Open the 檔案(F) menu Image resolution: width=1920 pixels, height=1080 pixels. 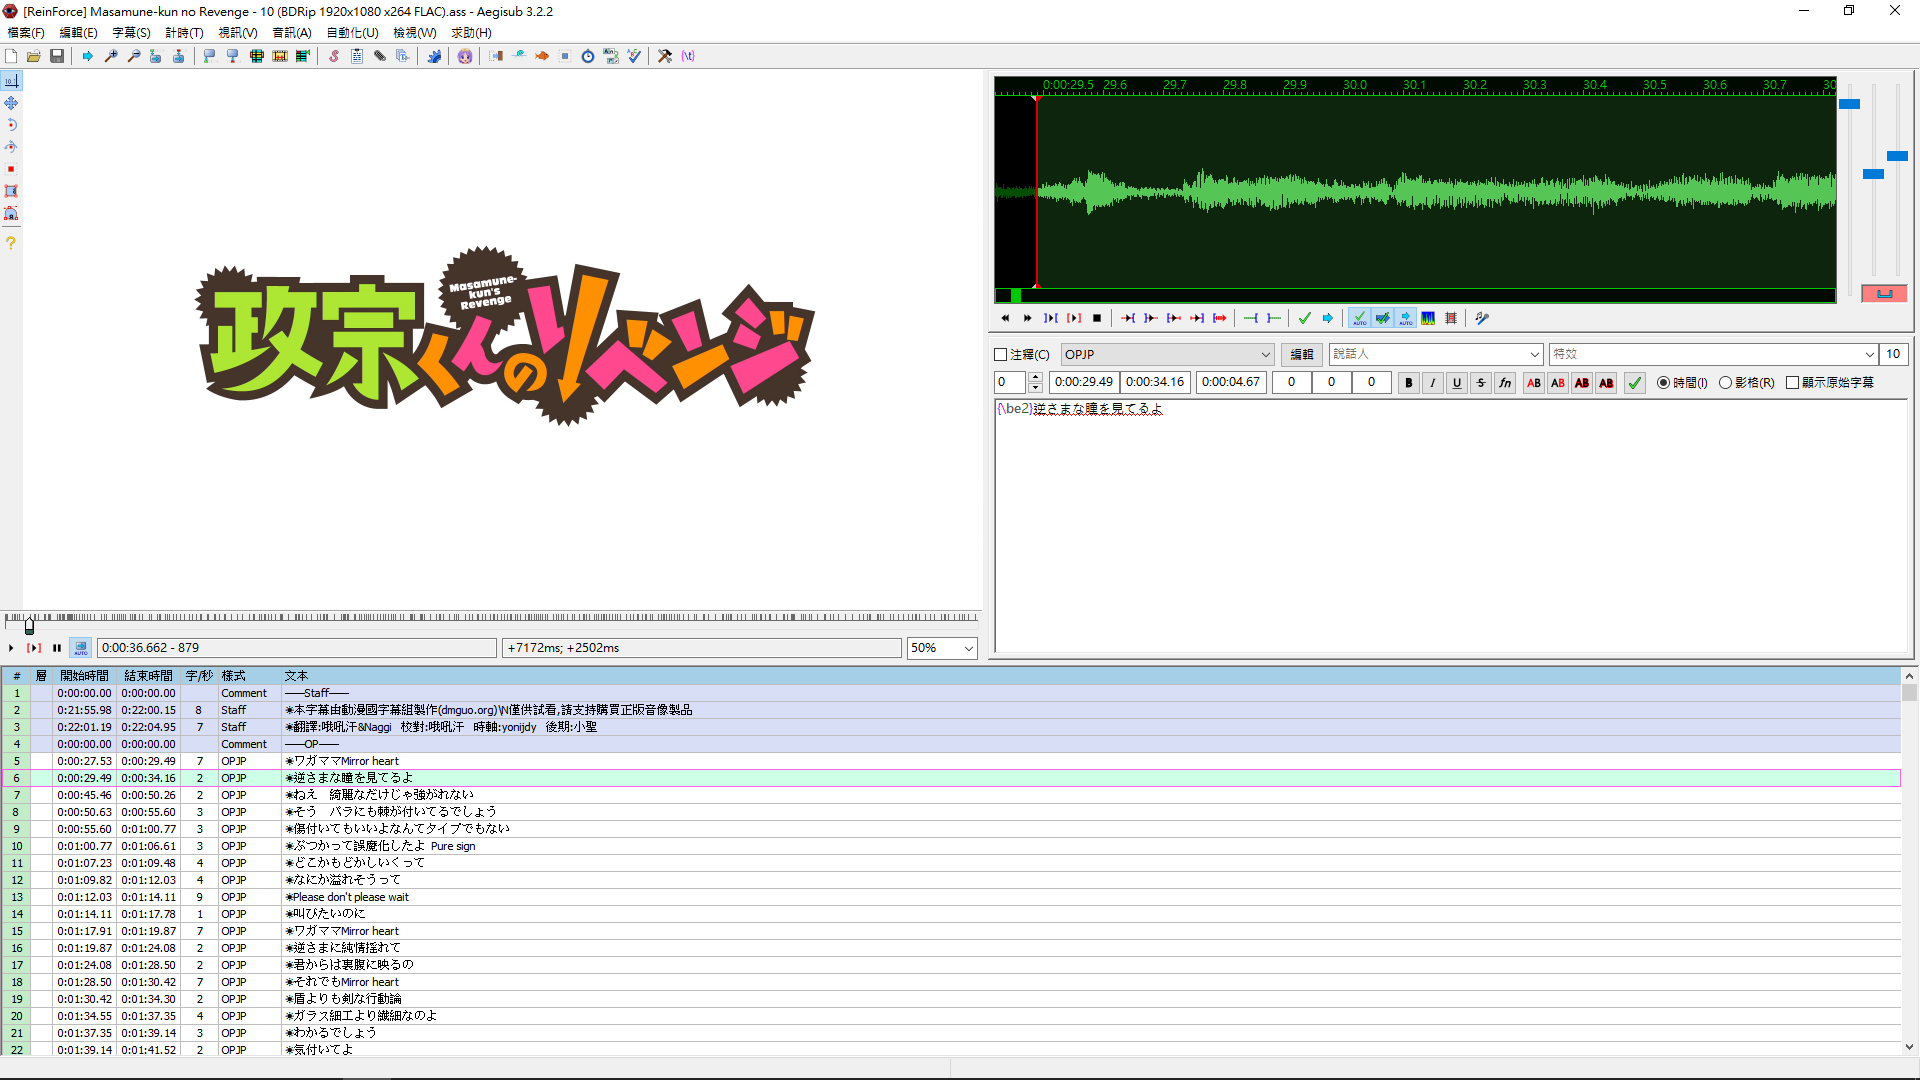click(x=26, y=33)
